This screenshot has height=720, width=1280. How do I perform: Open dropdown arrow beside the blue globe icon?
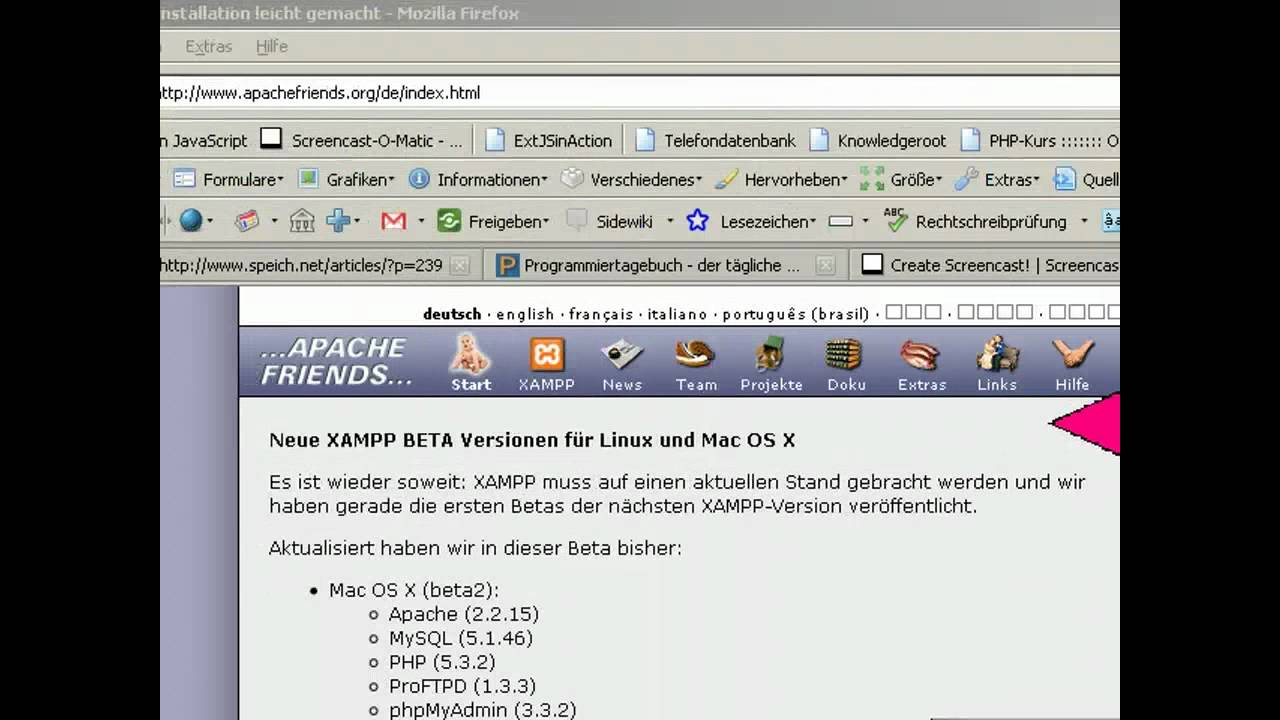point(209,222)
